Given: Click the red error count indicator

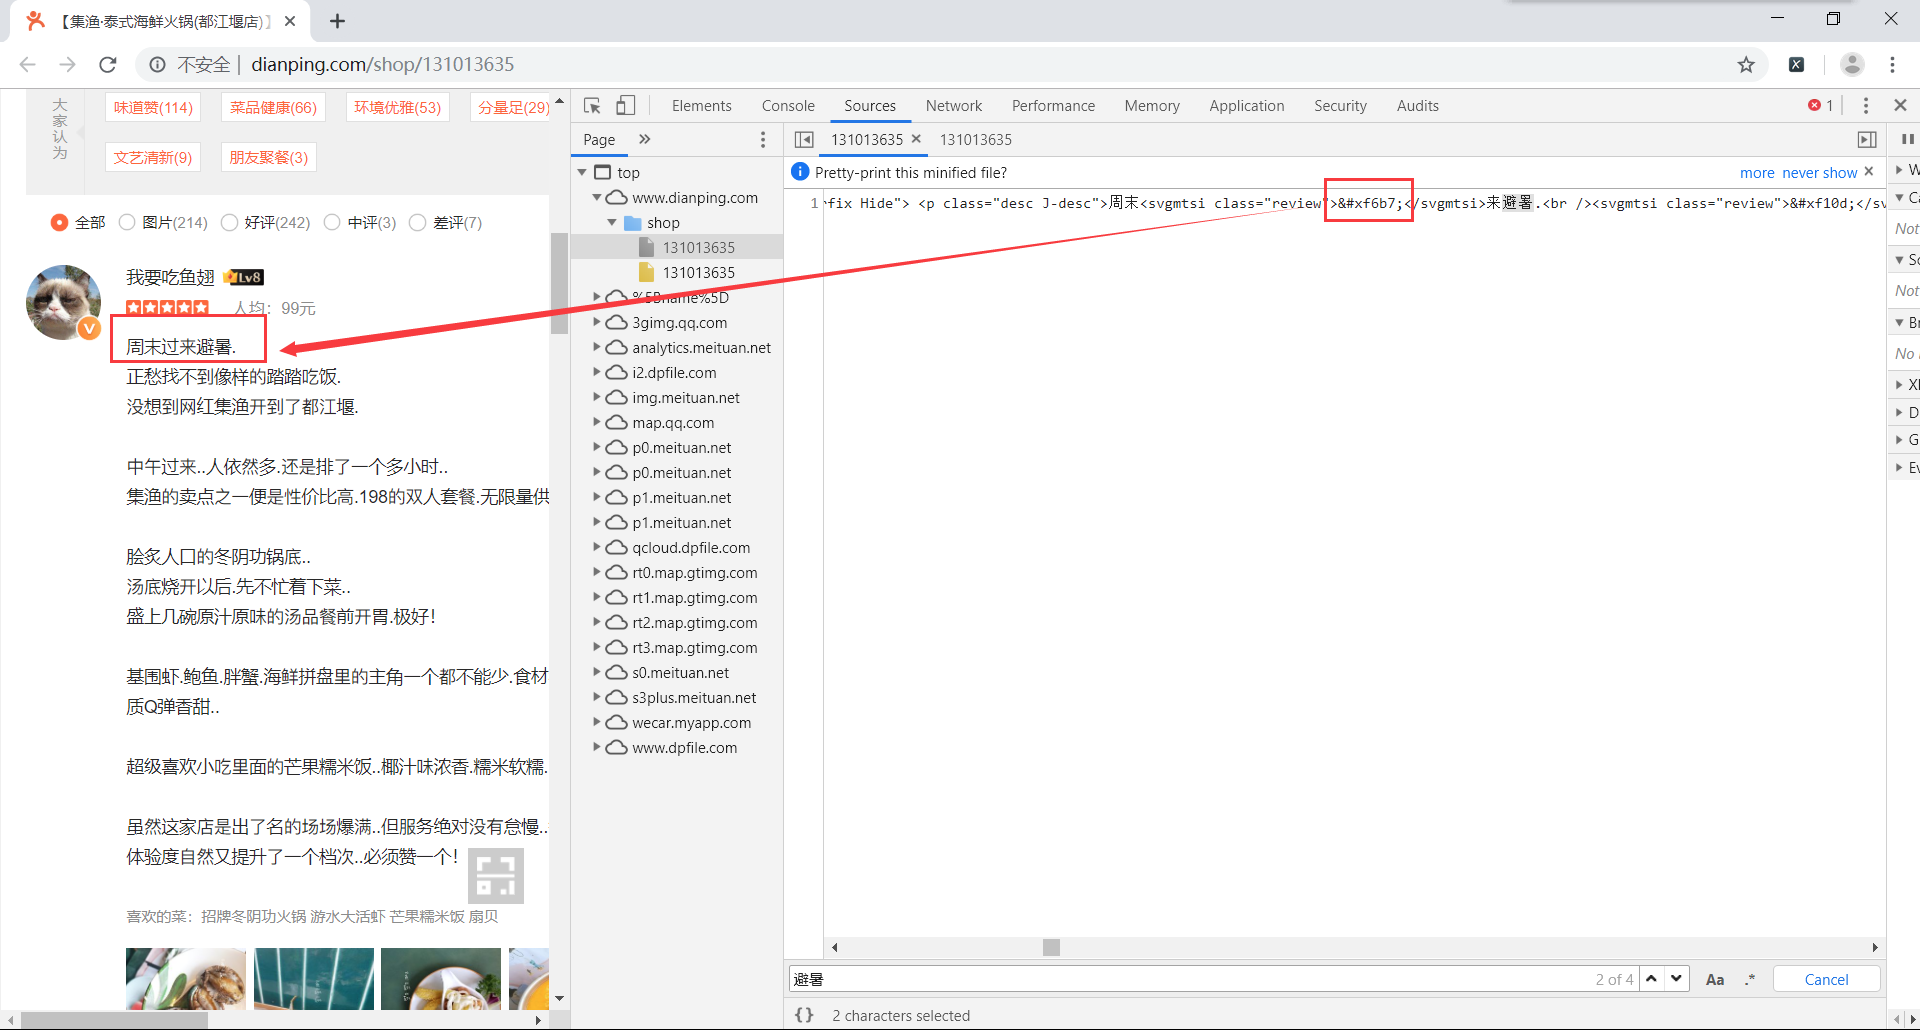Looking at the screenshot, I should pos(1820,105).
